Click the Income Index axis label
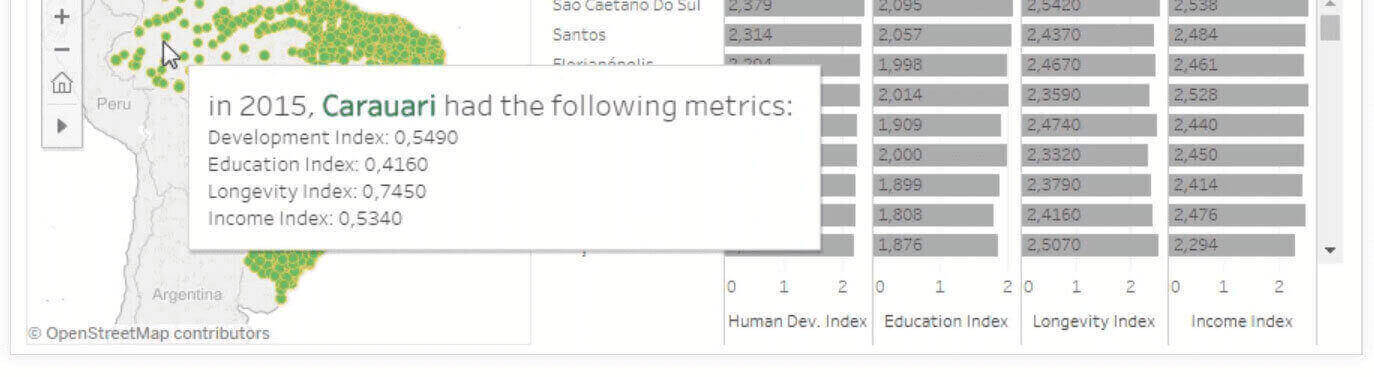 (1242, 321)
